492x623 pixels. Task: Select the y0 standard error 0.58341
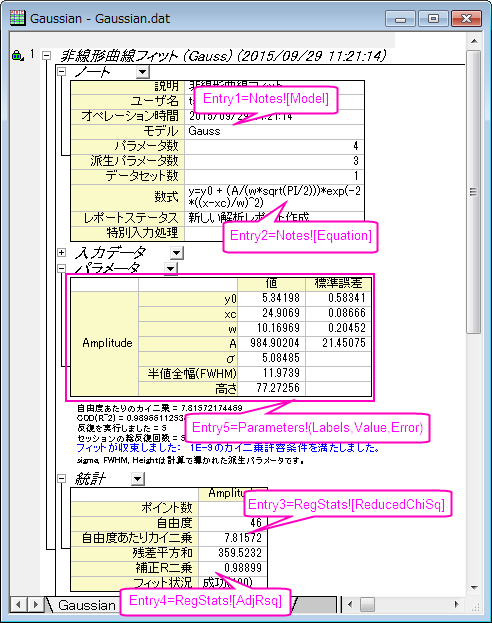(339, 298)
